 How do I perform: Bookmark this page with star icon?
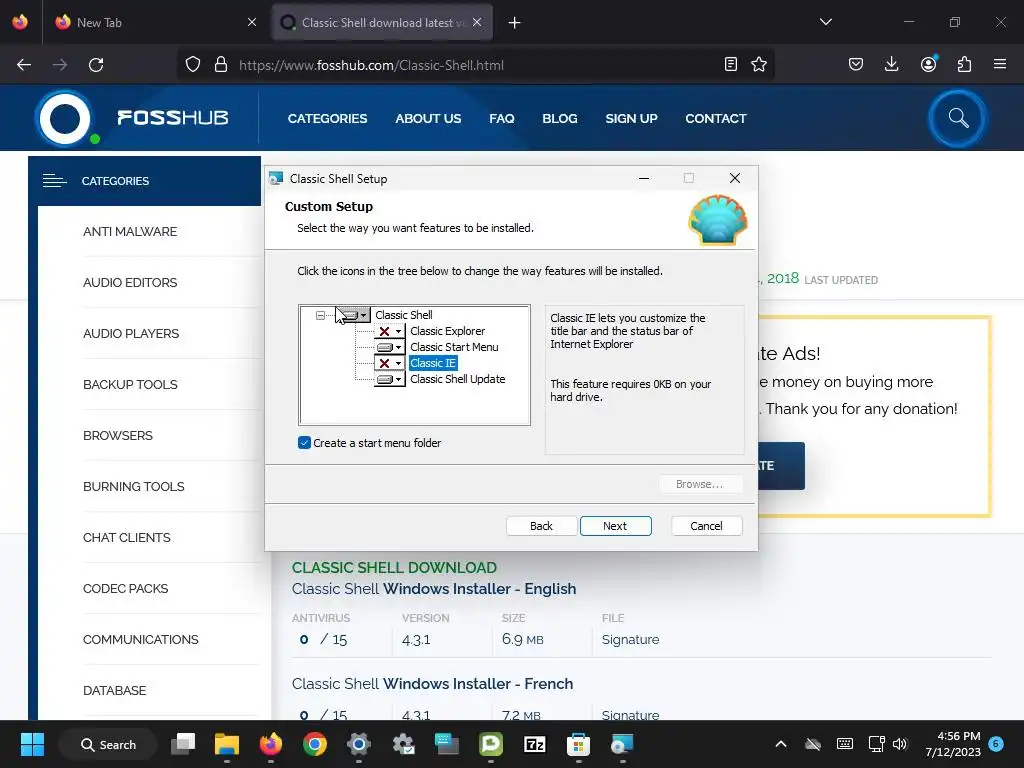(759, 65)
